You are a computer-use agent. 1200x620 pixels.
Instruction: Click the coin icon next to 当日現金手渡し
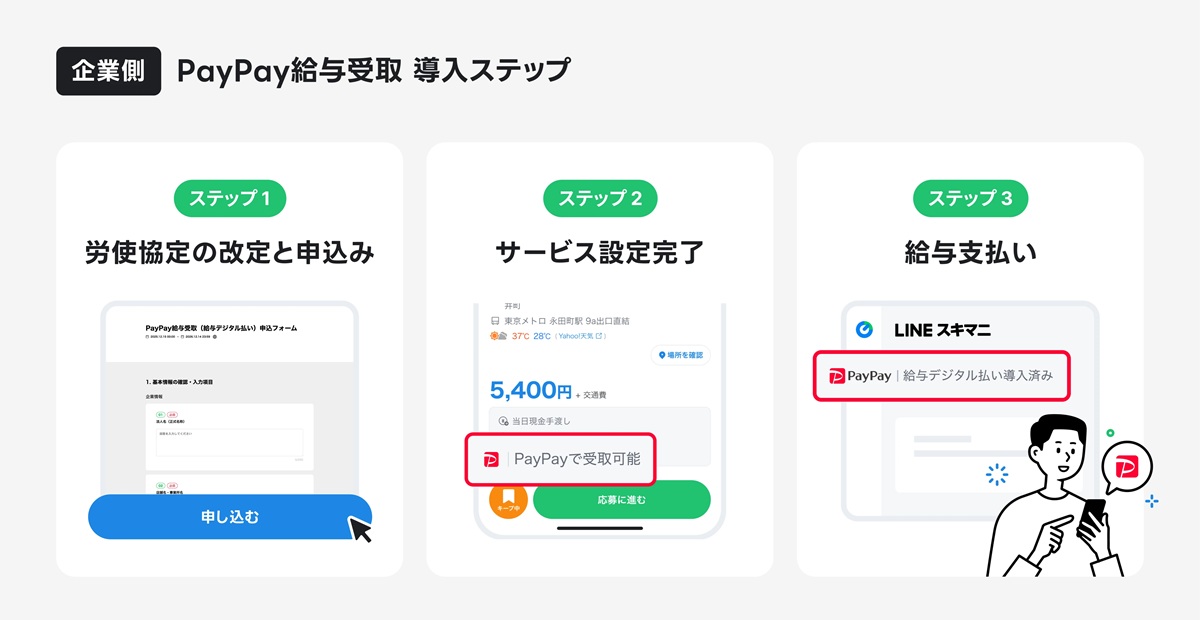tap(503, 420)
